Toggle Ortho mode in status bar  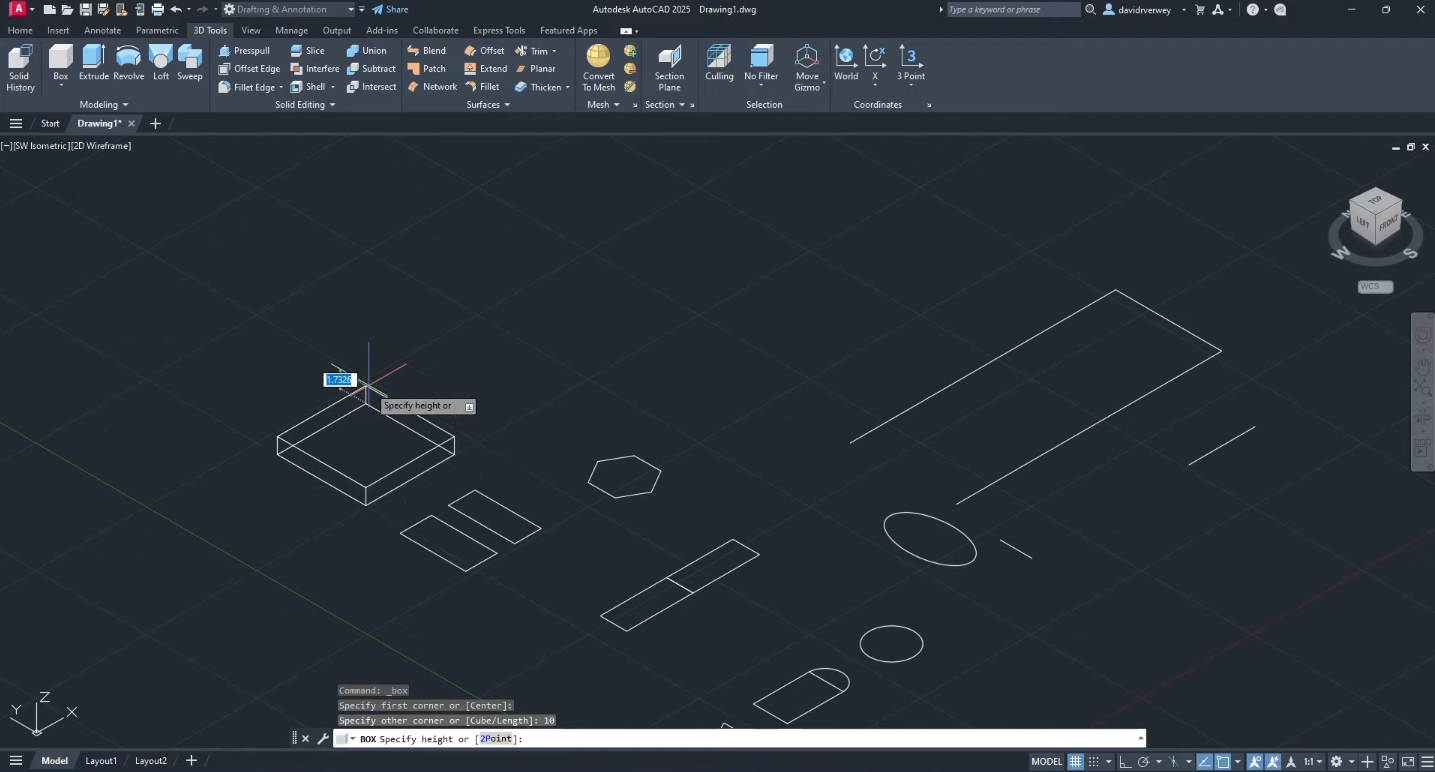(1125, 761)
